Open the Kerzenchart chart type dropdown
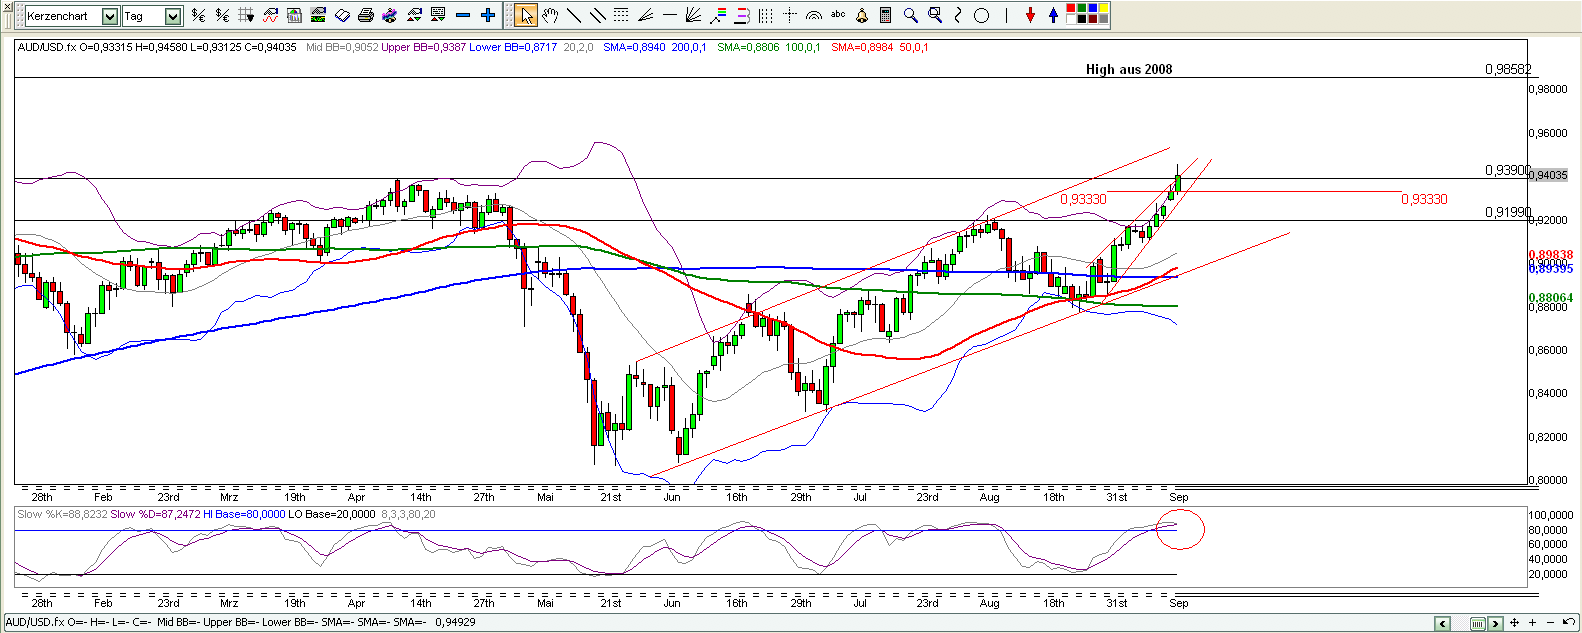This screenshot has height=633, width=1582. point(109,16)
